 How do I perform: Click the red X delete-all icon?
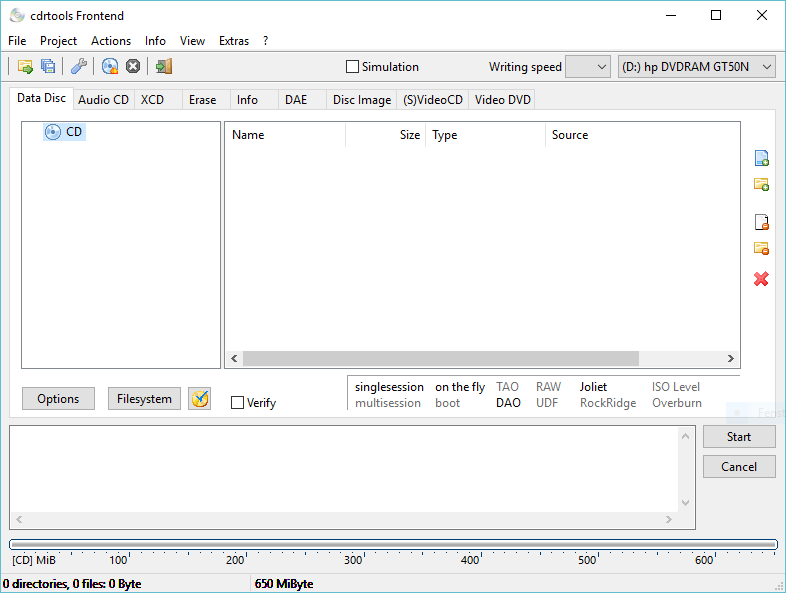click(x=761, y=279)
